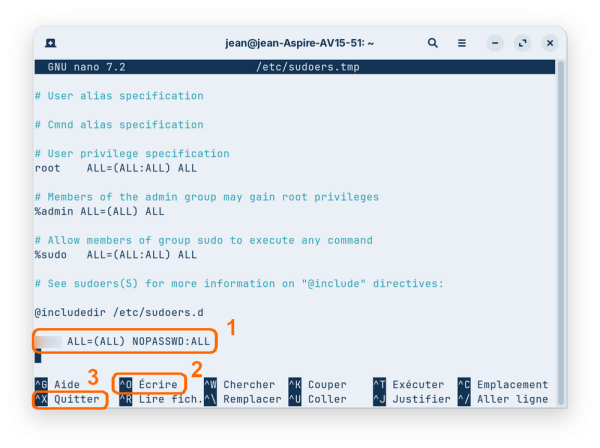
Task: Click the Couper shortcut
Action: point(316,385)
